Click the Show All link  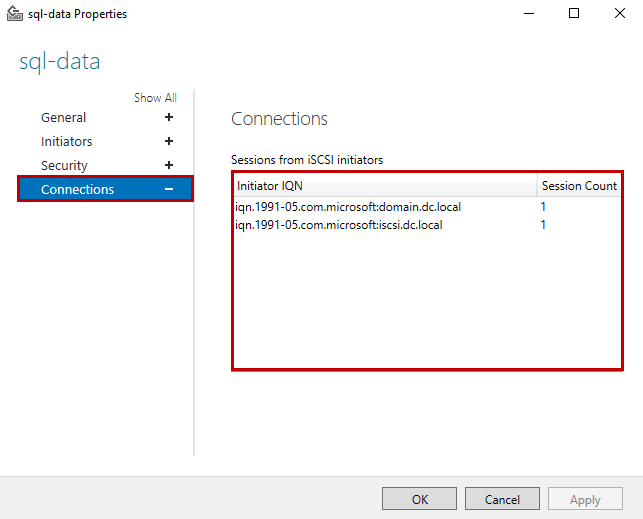pyautogui.click(x=155, y=98)
